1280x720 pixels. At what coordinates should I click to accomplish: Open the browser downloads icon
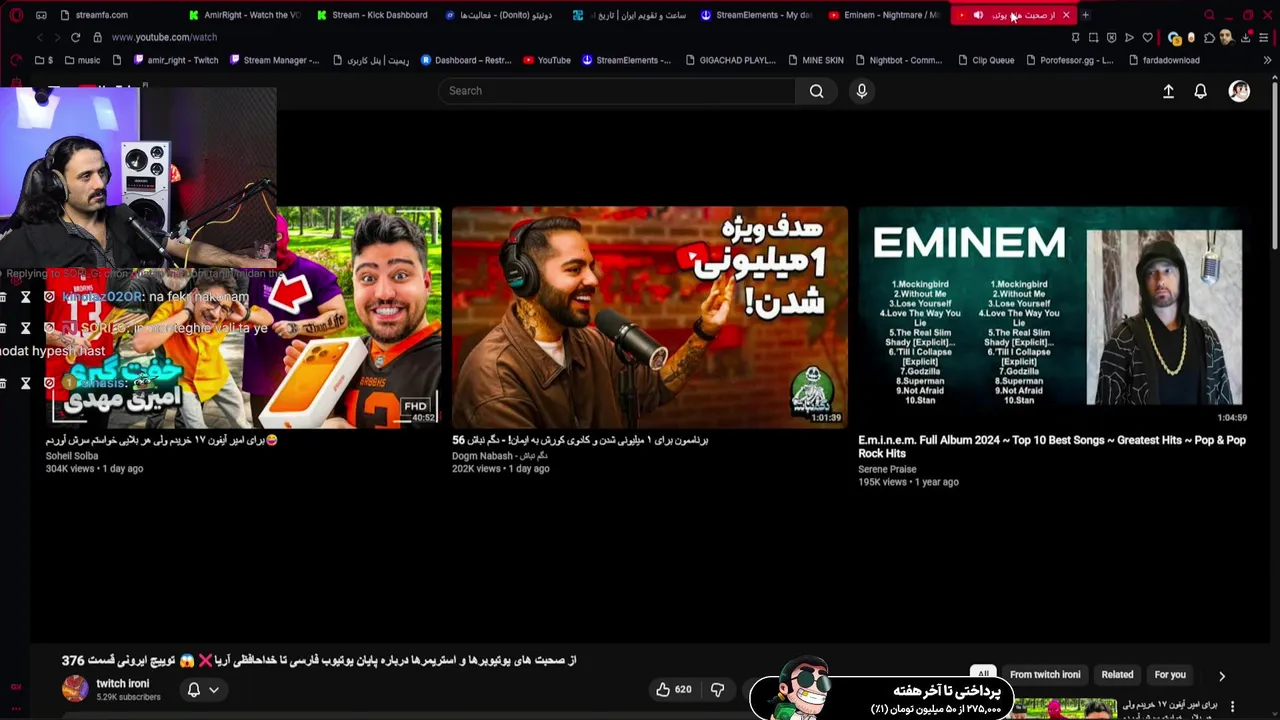[1246, 38]
